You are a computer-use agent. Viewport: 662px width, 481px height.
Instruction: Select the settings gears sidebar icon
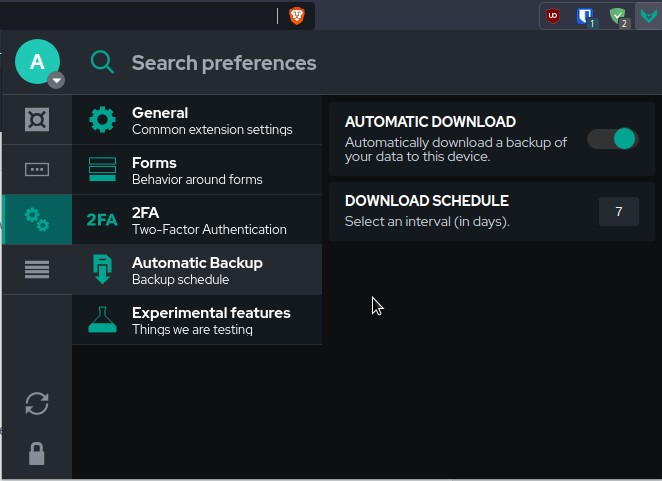pos(37,220)
